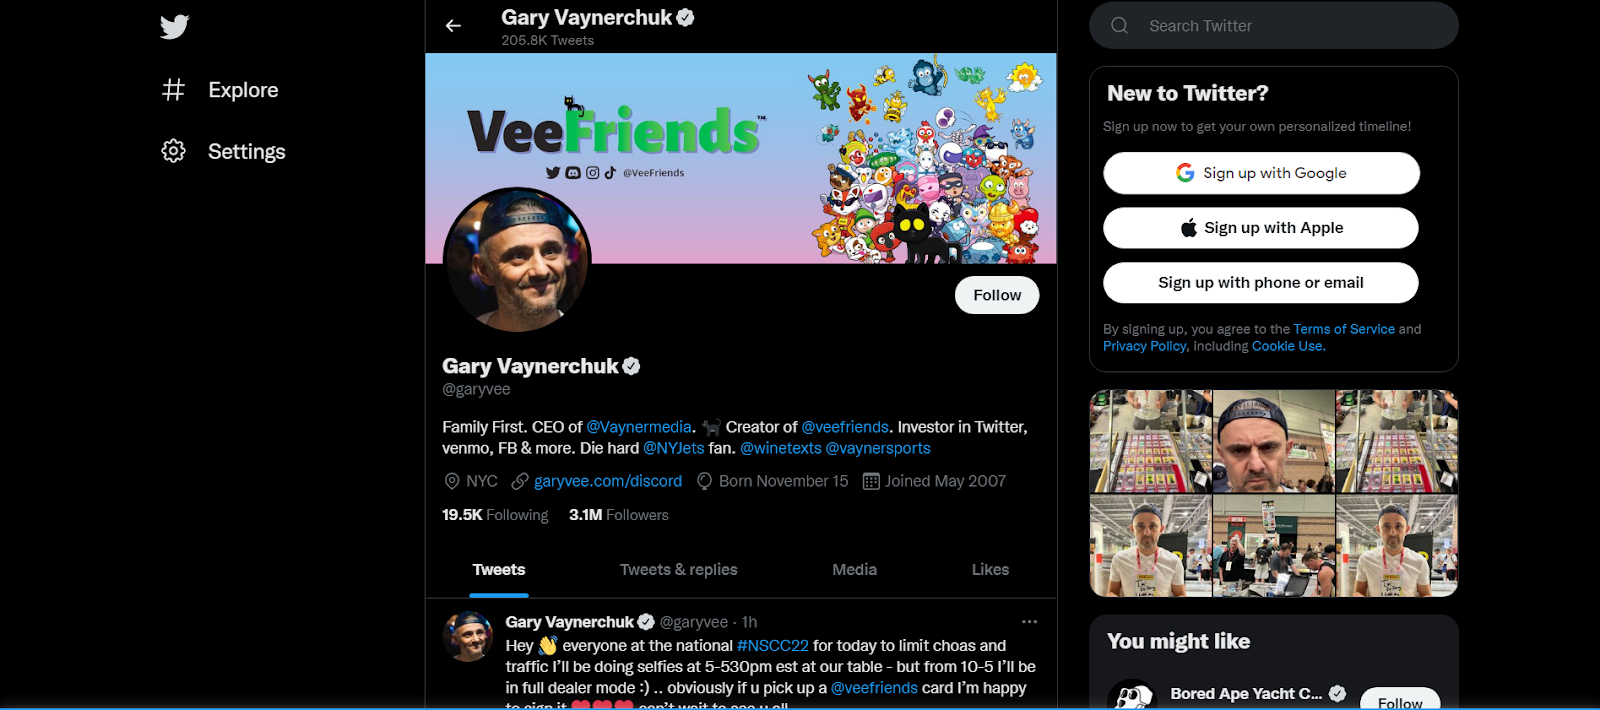The image size is (1600, 710).
Task: Sign up with phone or email
Action: [x=1261, y=283]
